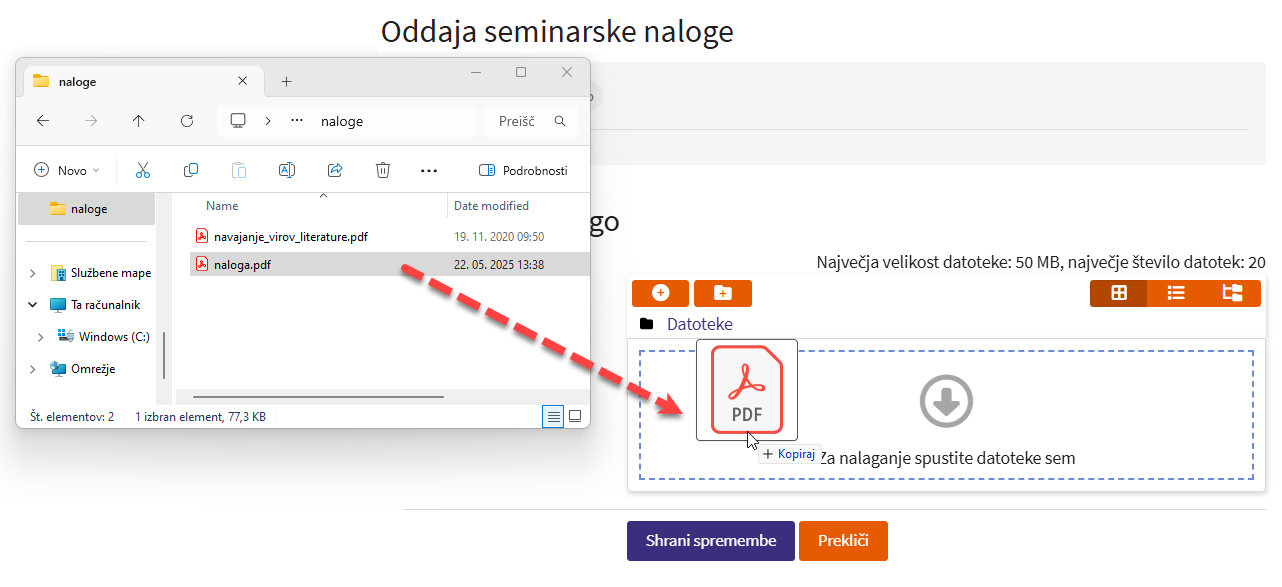Click the create folder icon button

point(722,293)
